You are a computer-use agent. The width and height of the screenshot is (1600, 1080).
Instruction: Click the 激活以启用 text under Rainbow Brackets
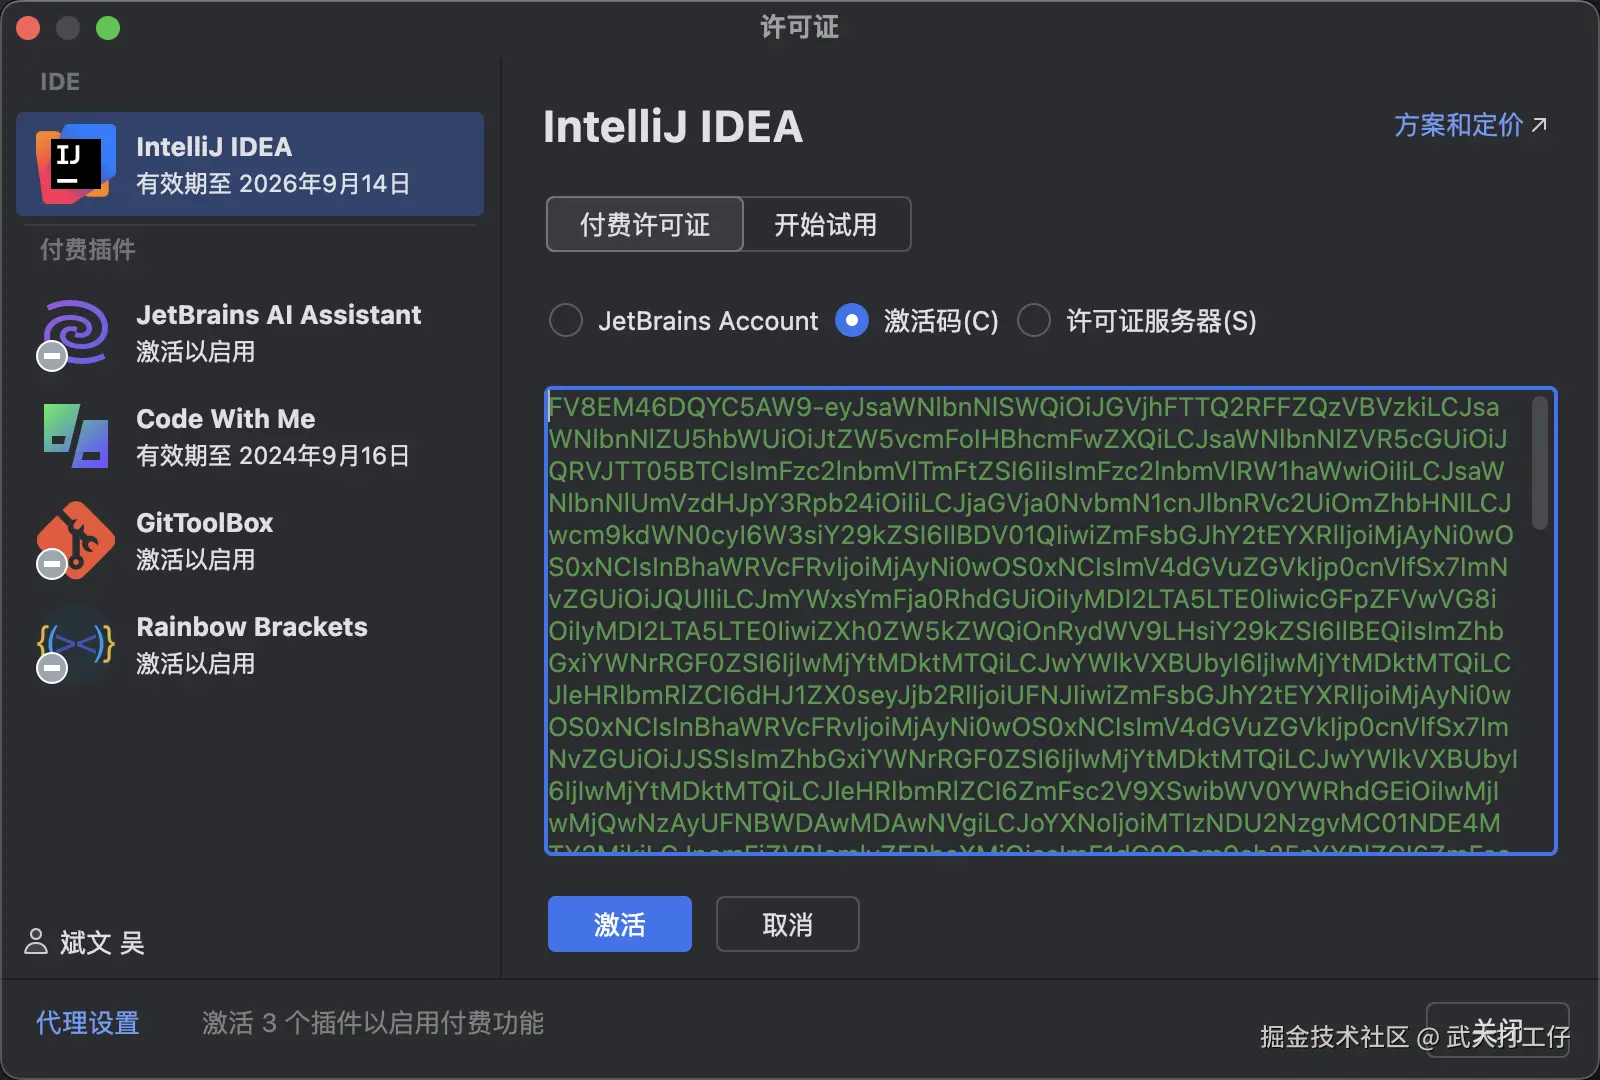pos(196,664)
